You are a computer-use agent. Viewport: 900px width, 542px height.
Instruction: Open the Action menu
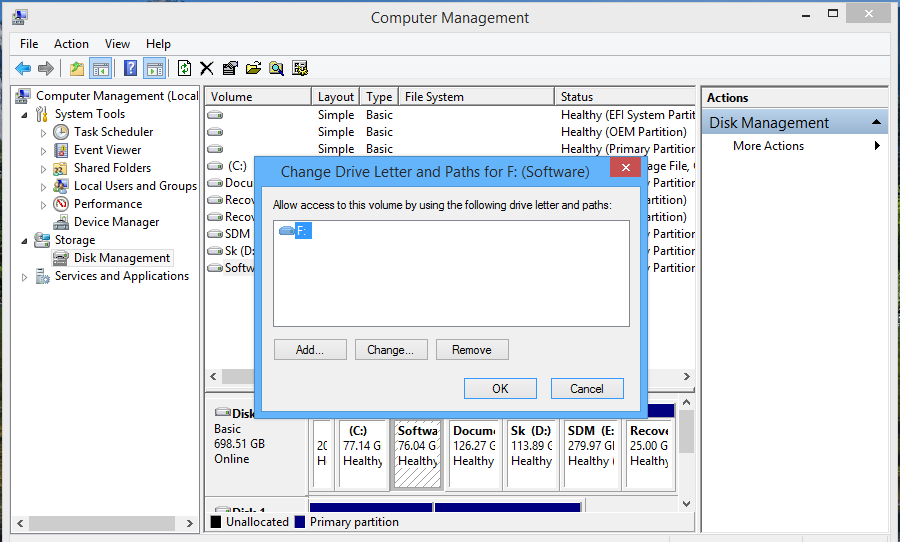pyautogui.click(x=71, y=44)
